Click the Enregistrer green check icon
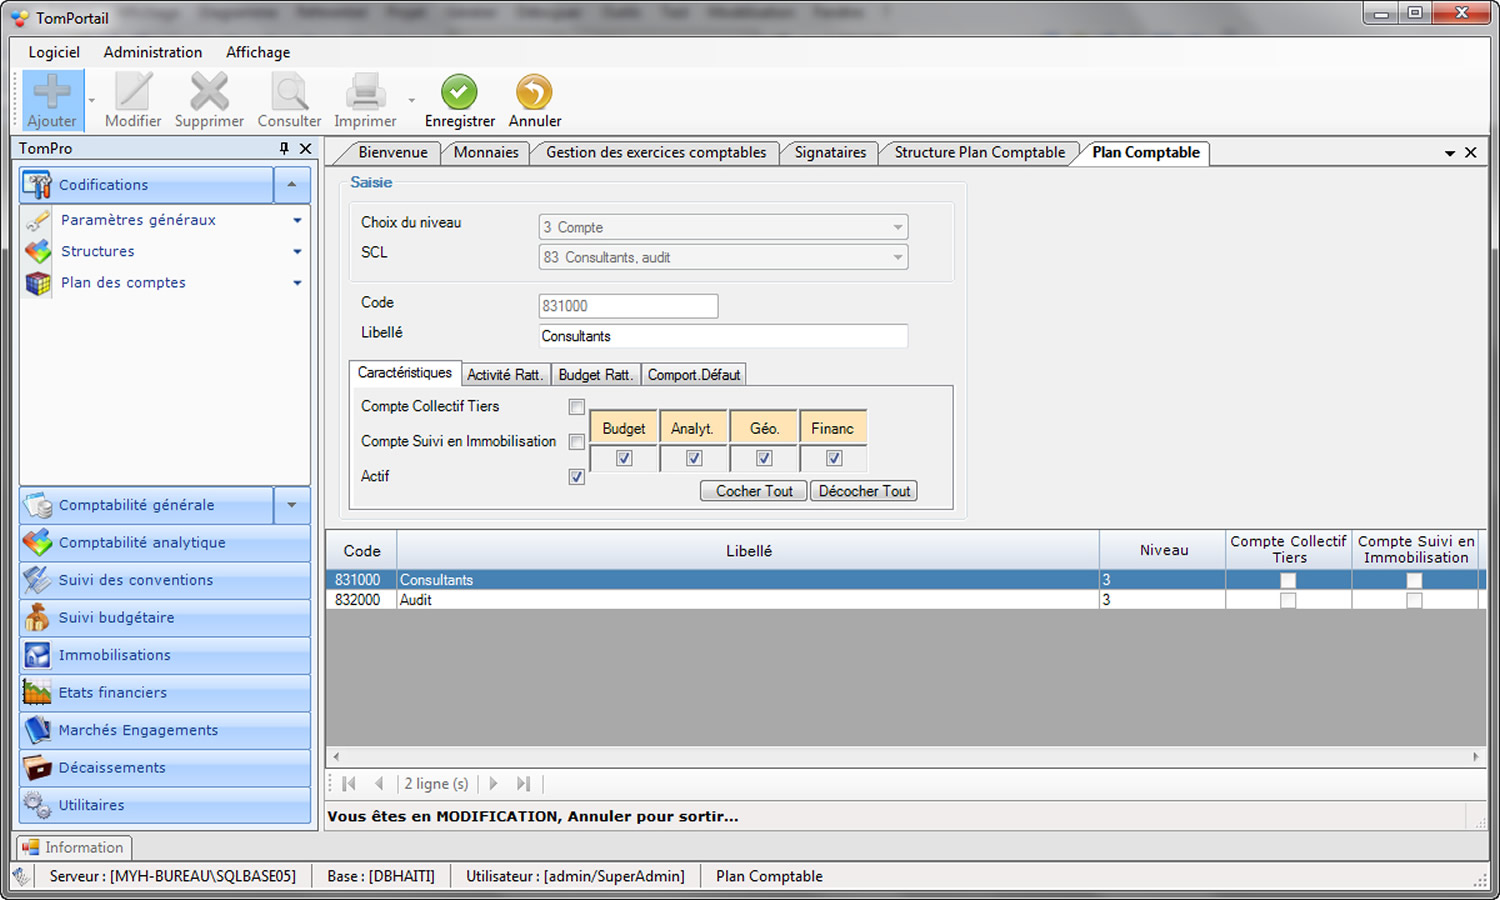 (x=459, y=92)
